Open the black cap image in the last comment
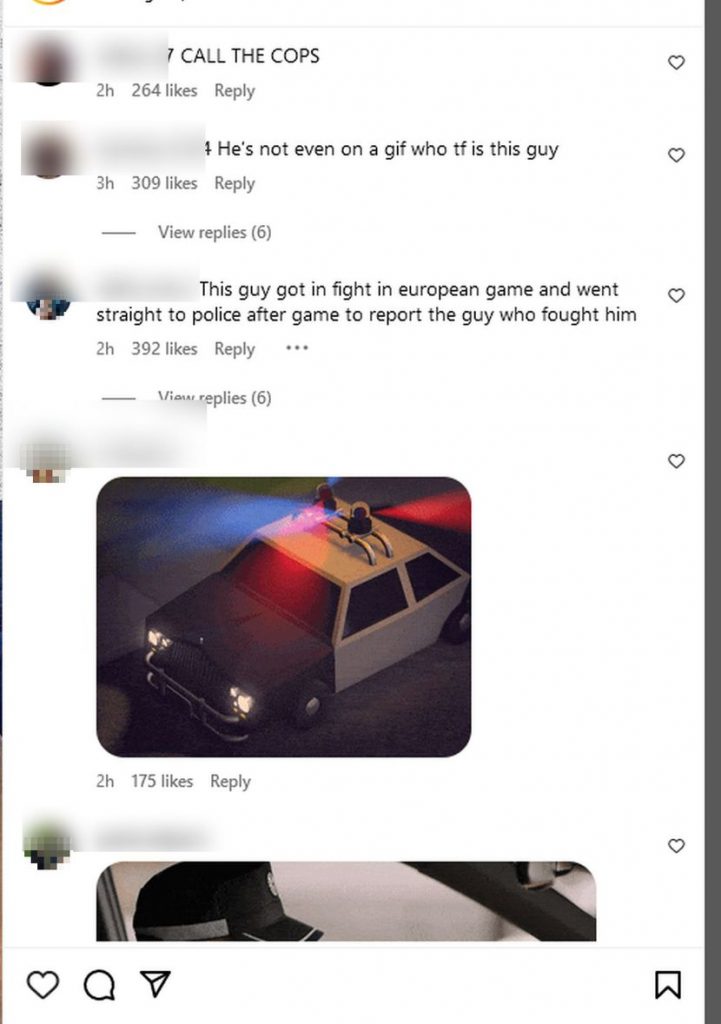Screen dimensions: 721x1024 (346, 901)
